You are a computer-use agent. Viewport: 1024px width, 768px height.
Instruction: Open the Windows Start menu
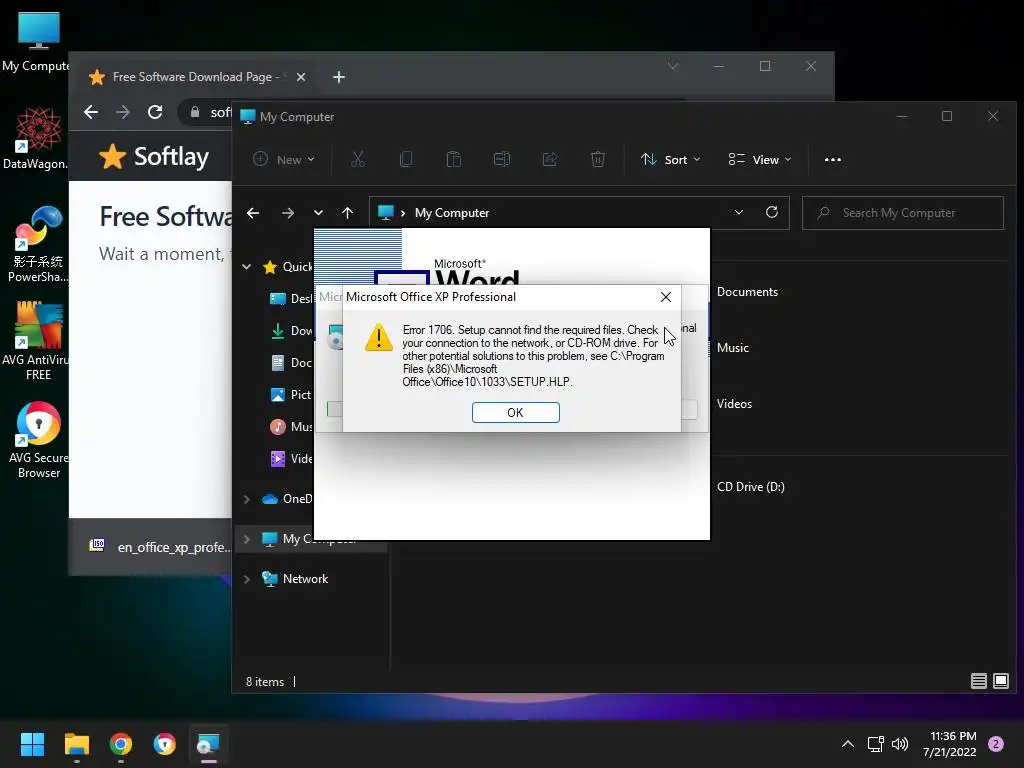(x=32, y=744)
